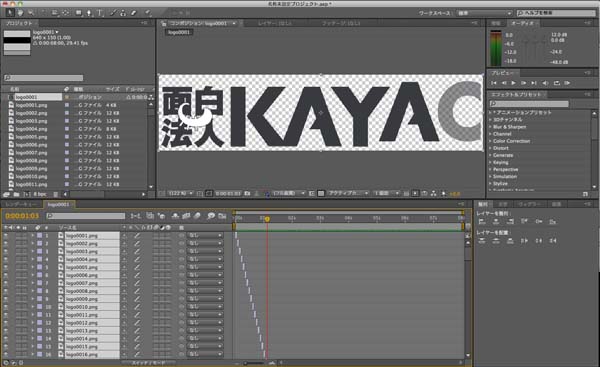Open parent dropdown for logo0003.png layer
600x367 pixels.
pos(205,251)
